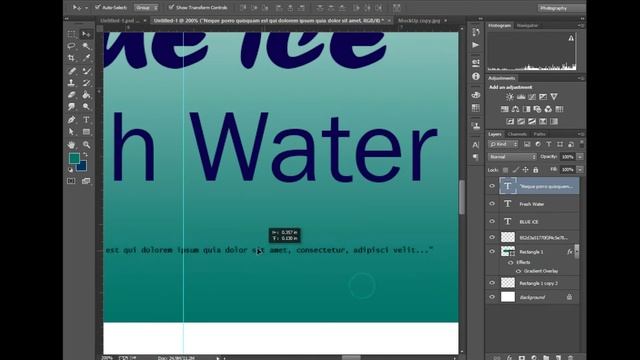Open the Actions panel play icon
The image size is (640, 360).
pyautogui.click(x=476, y=45)
